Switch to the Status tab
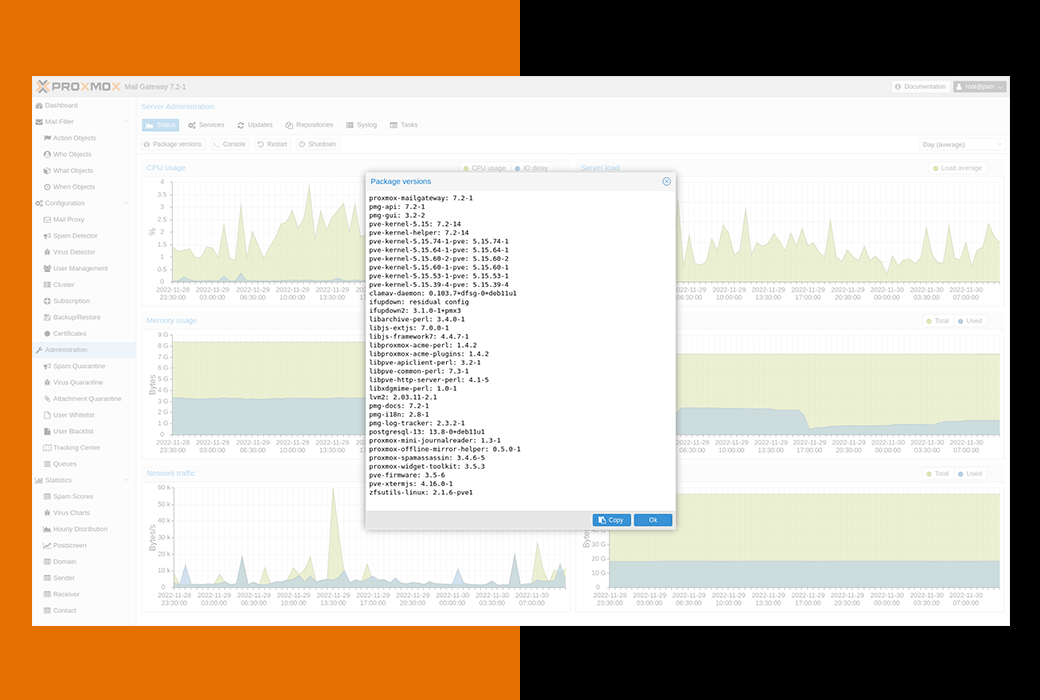 pyautogui.click(x=161, y=125)
